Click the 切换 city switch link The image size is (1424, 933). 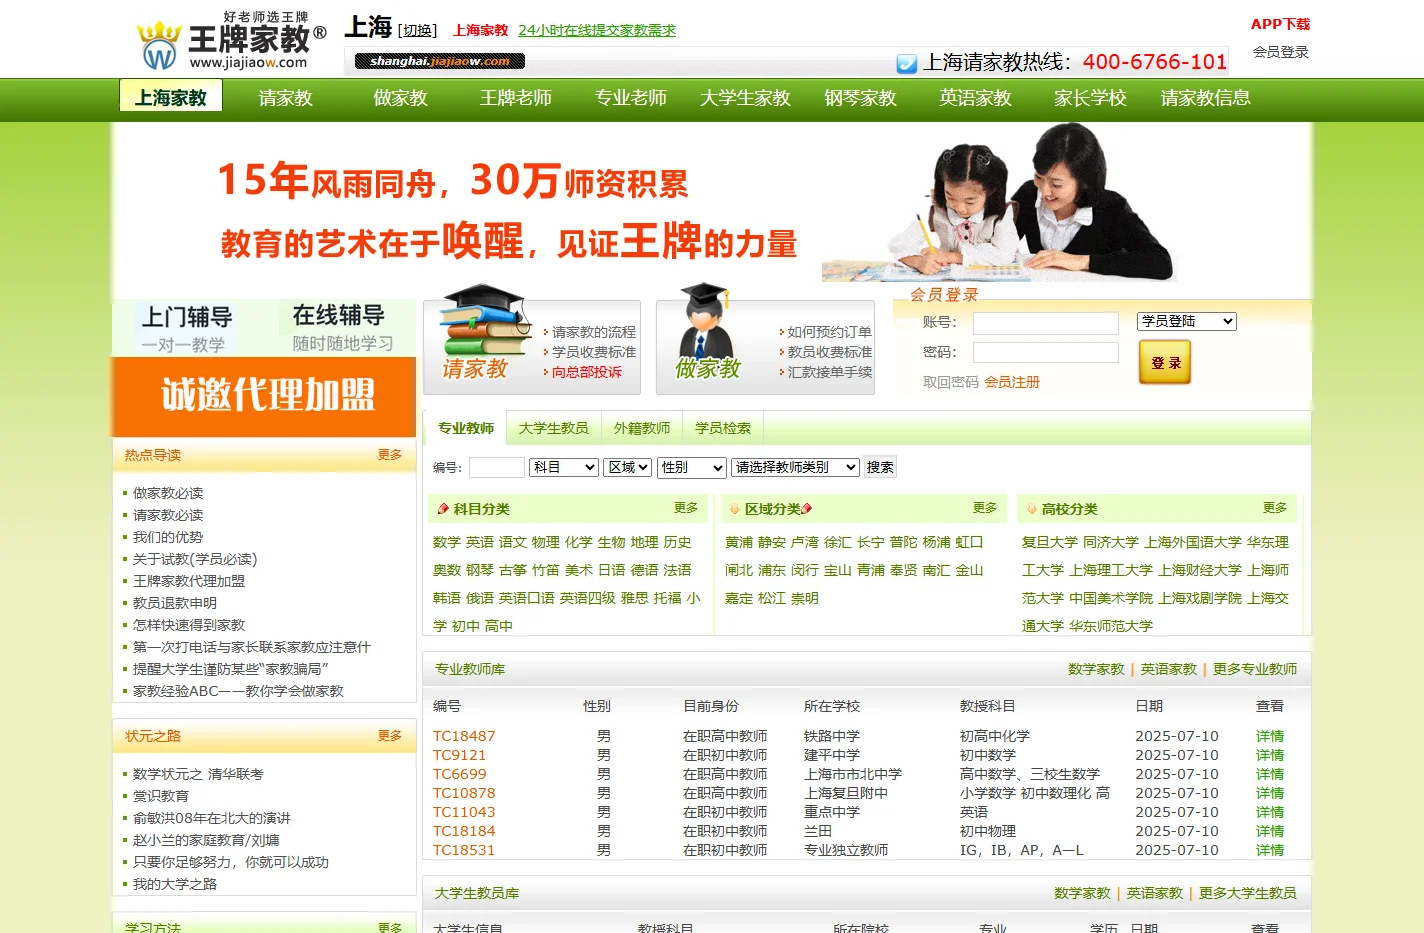pos(419,30)
